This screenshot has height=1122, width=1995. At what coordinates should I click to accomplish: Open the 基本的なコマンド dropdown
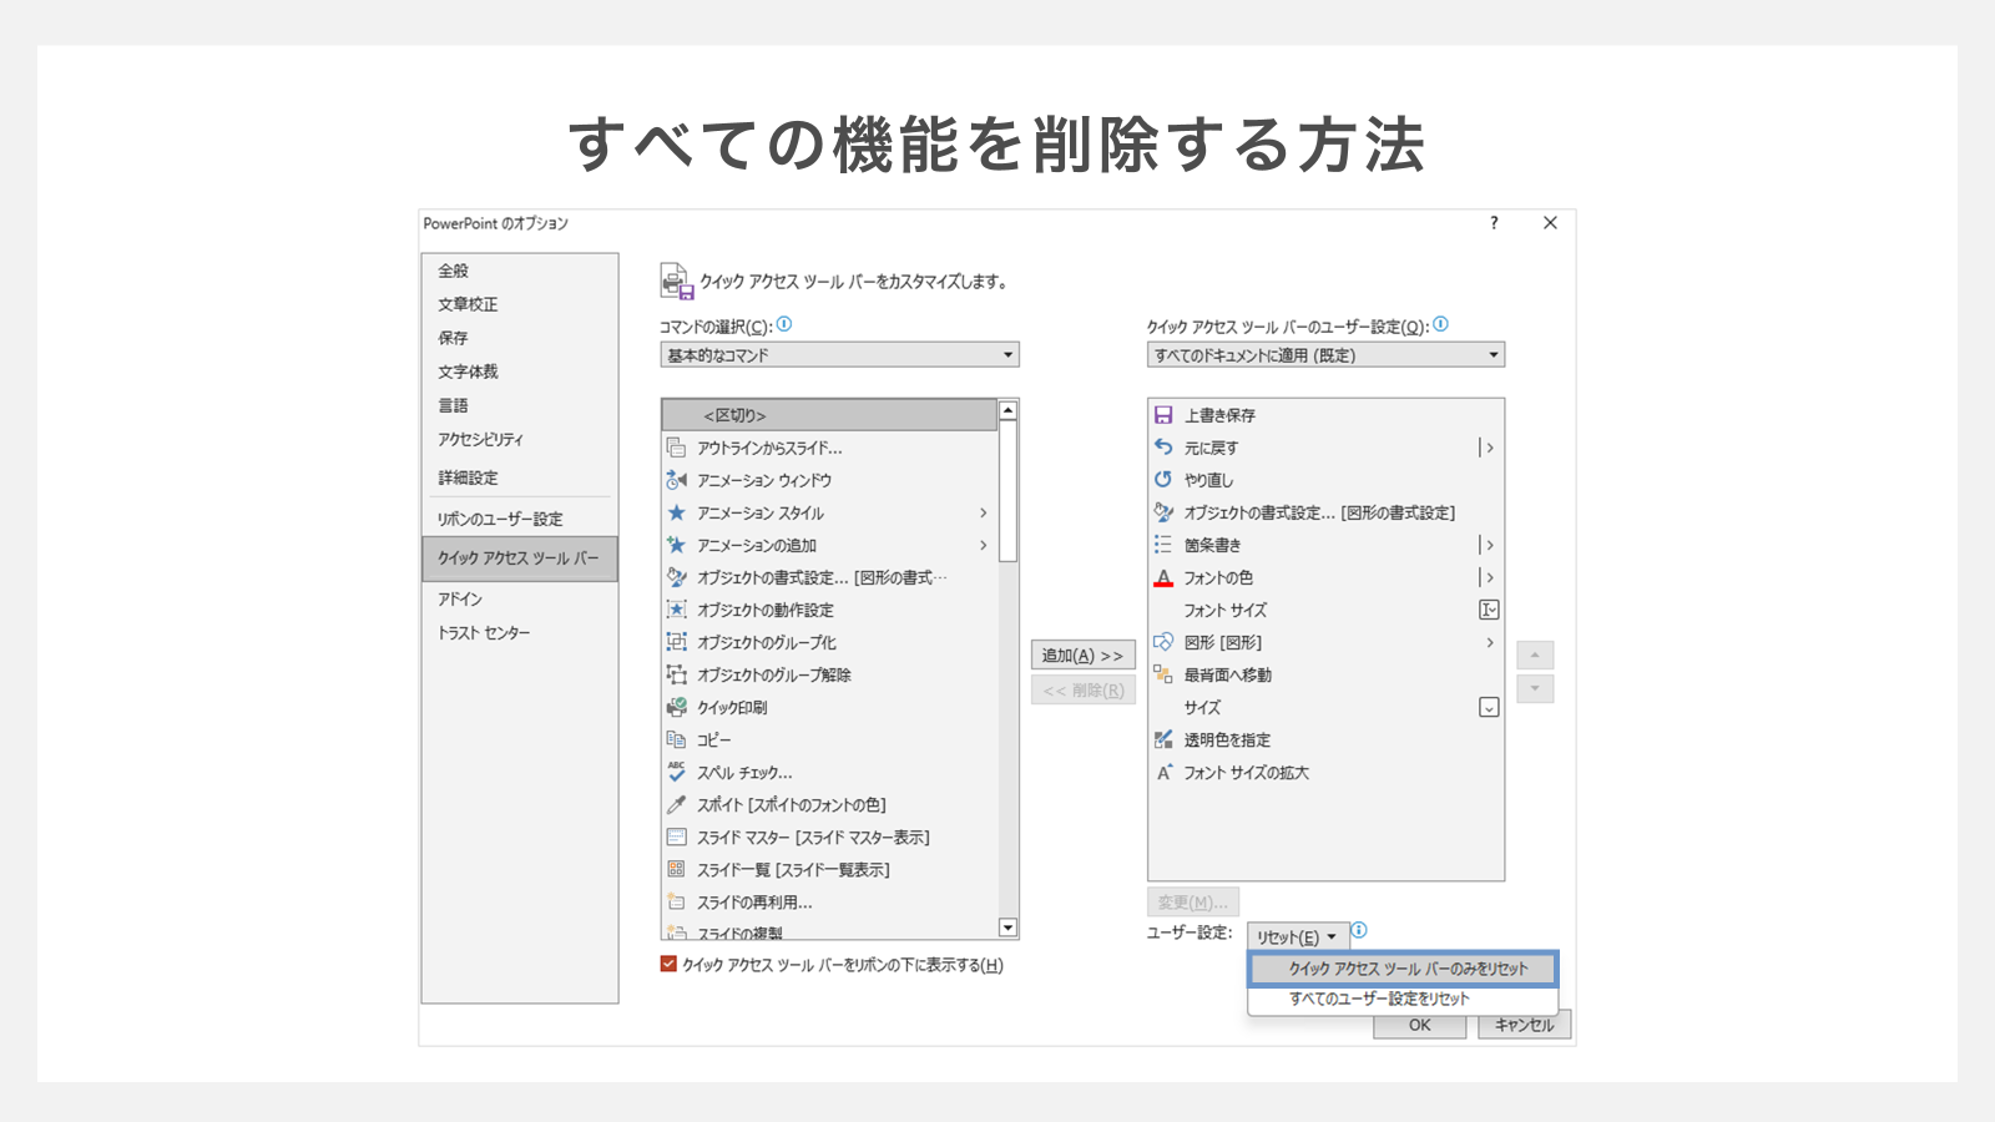[x=839, y=355]
